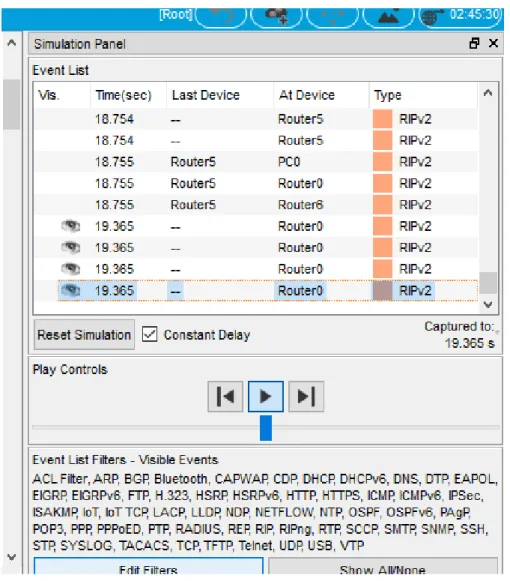Image resolution: width=510 pixels, height=581 pixels.
Task: Click the play speed slider handle
Action: [x=266, y=428]
